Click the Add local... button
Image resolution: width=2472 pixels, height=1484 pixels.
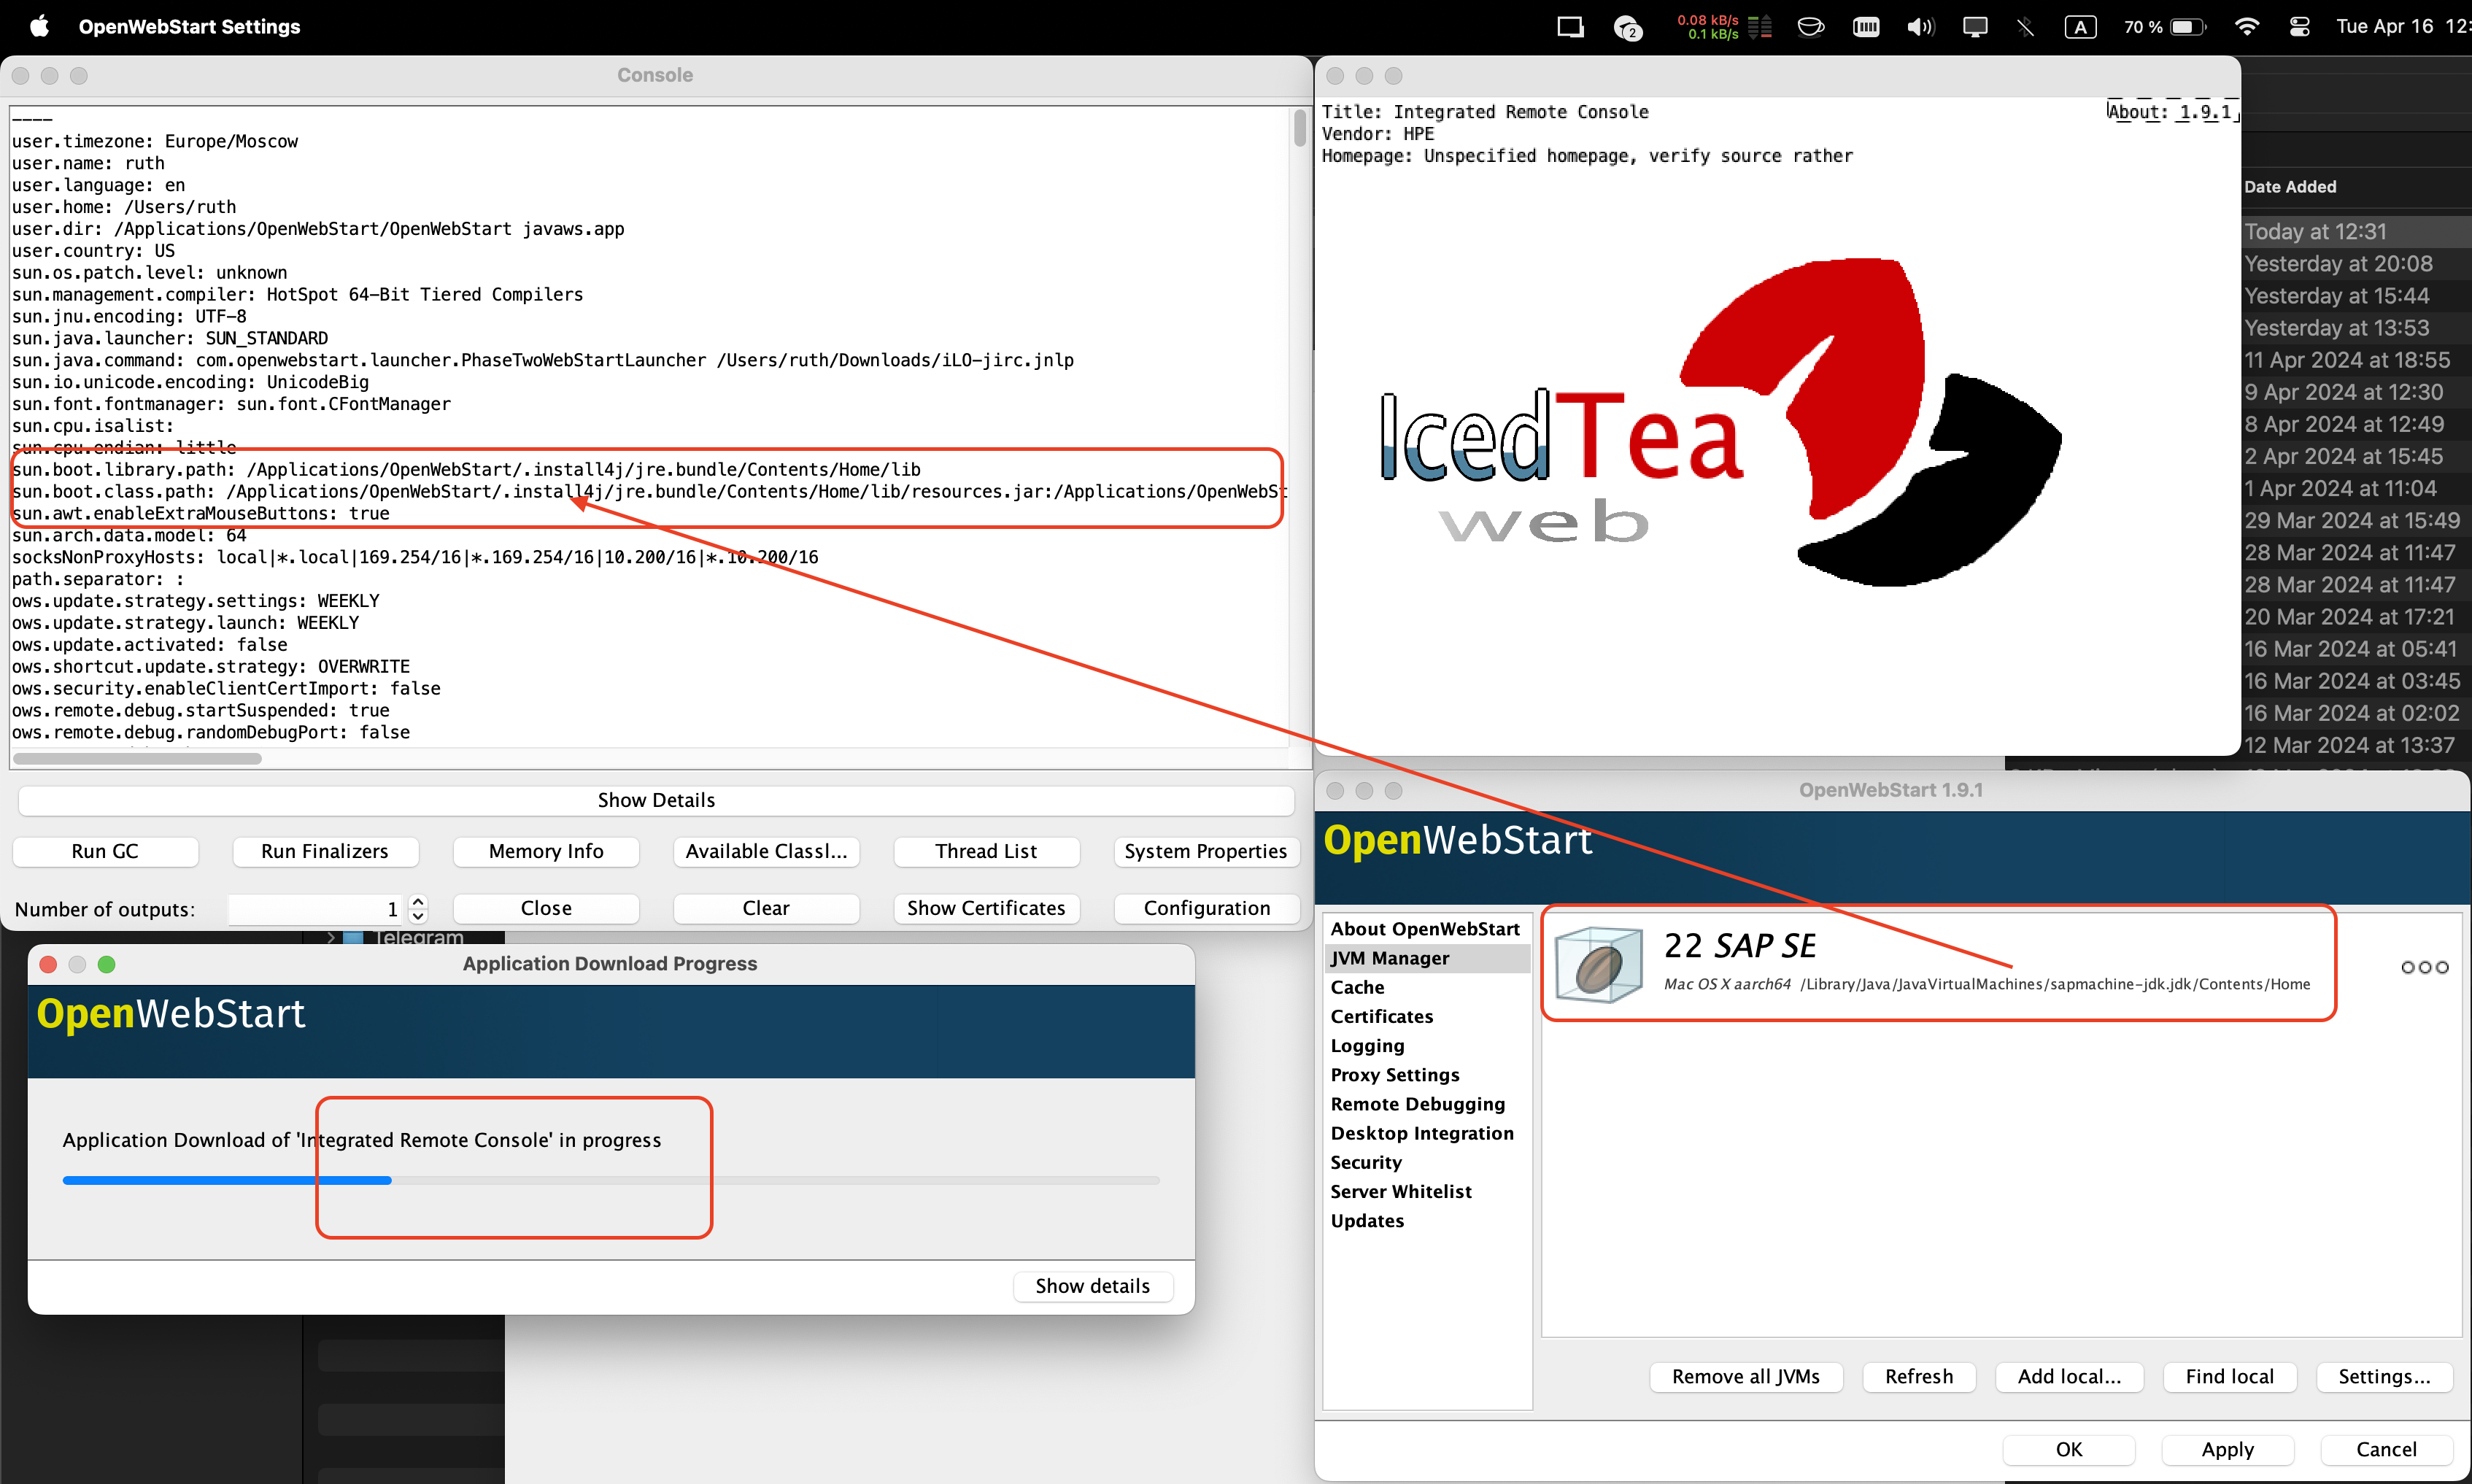pyautogui.click(x=2069, y=1377)
